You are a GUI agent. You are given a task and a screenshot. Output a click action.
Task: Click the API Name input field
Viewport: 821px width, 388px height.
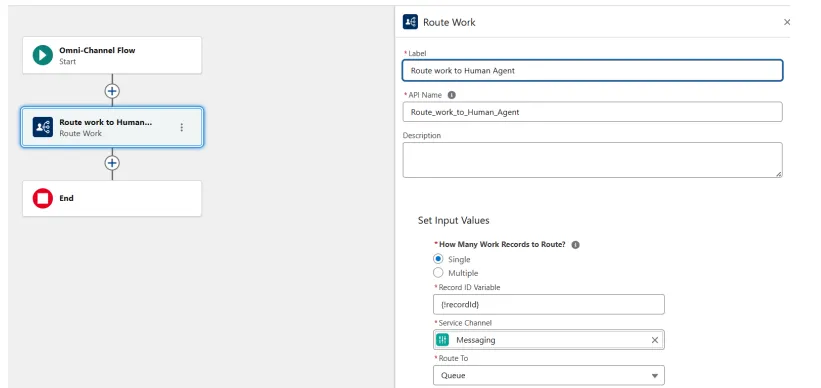pos(592,112)
